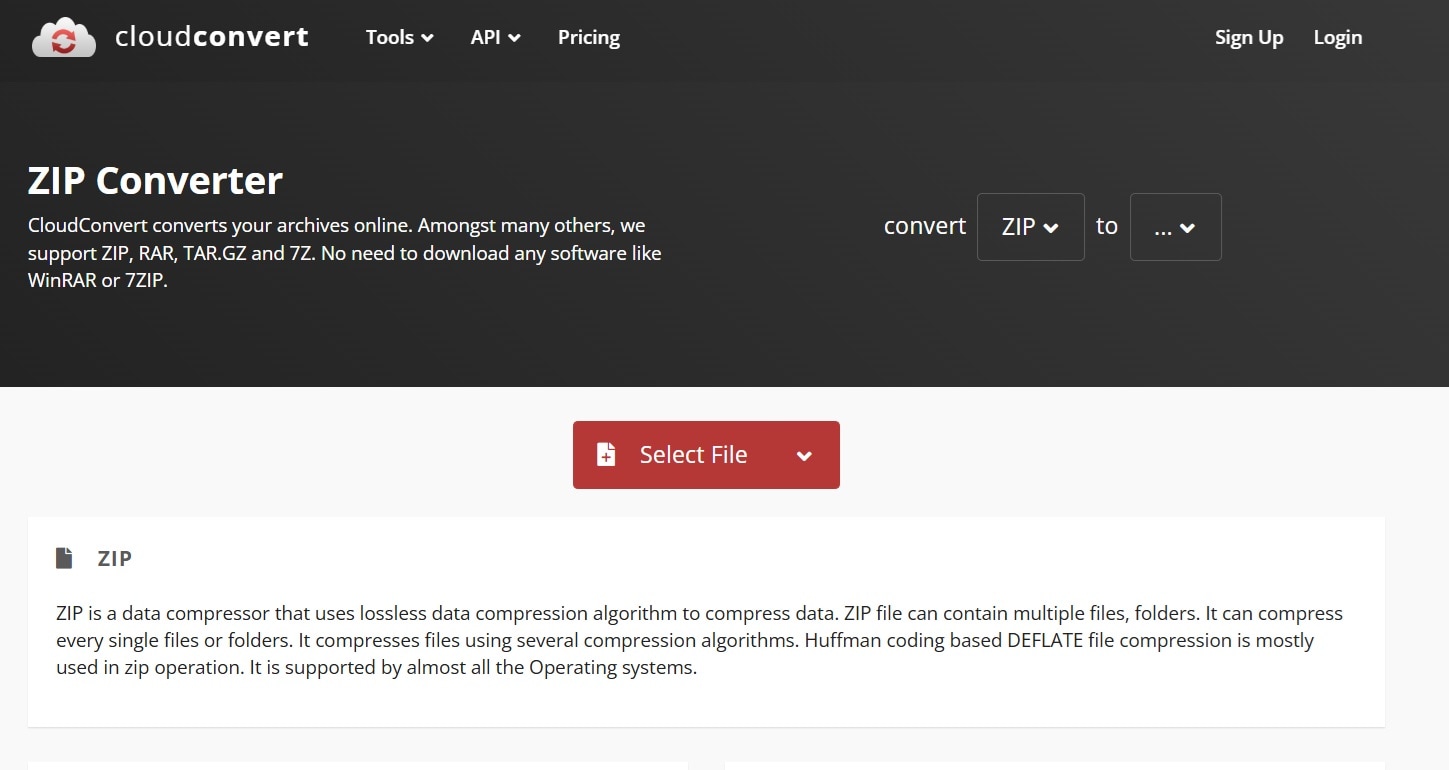
Task: Go to the Pricing page
Action: click(588, 38)
